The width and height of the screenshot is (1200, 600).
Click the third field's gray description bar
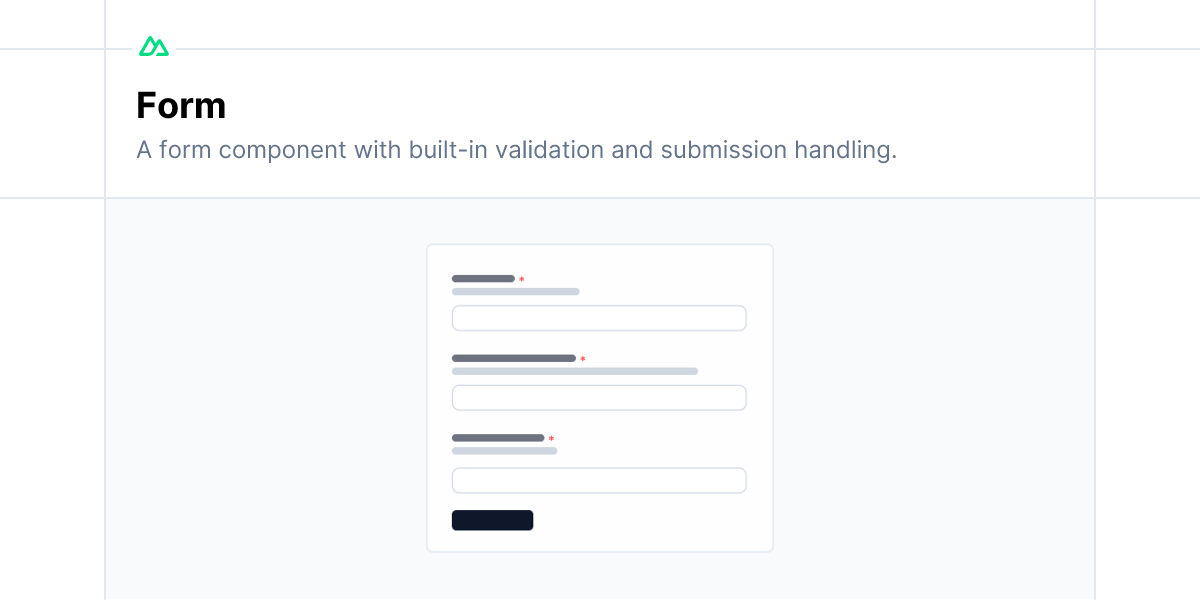(x=505, y=451)
